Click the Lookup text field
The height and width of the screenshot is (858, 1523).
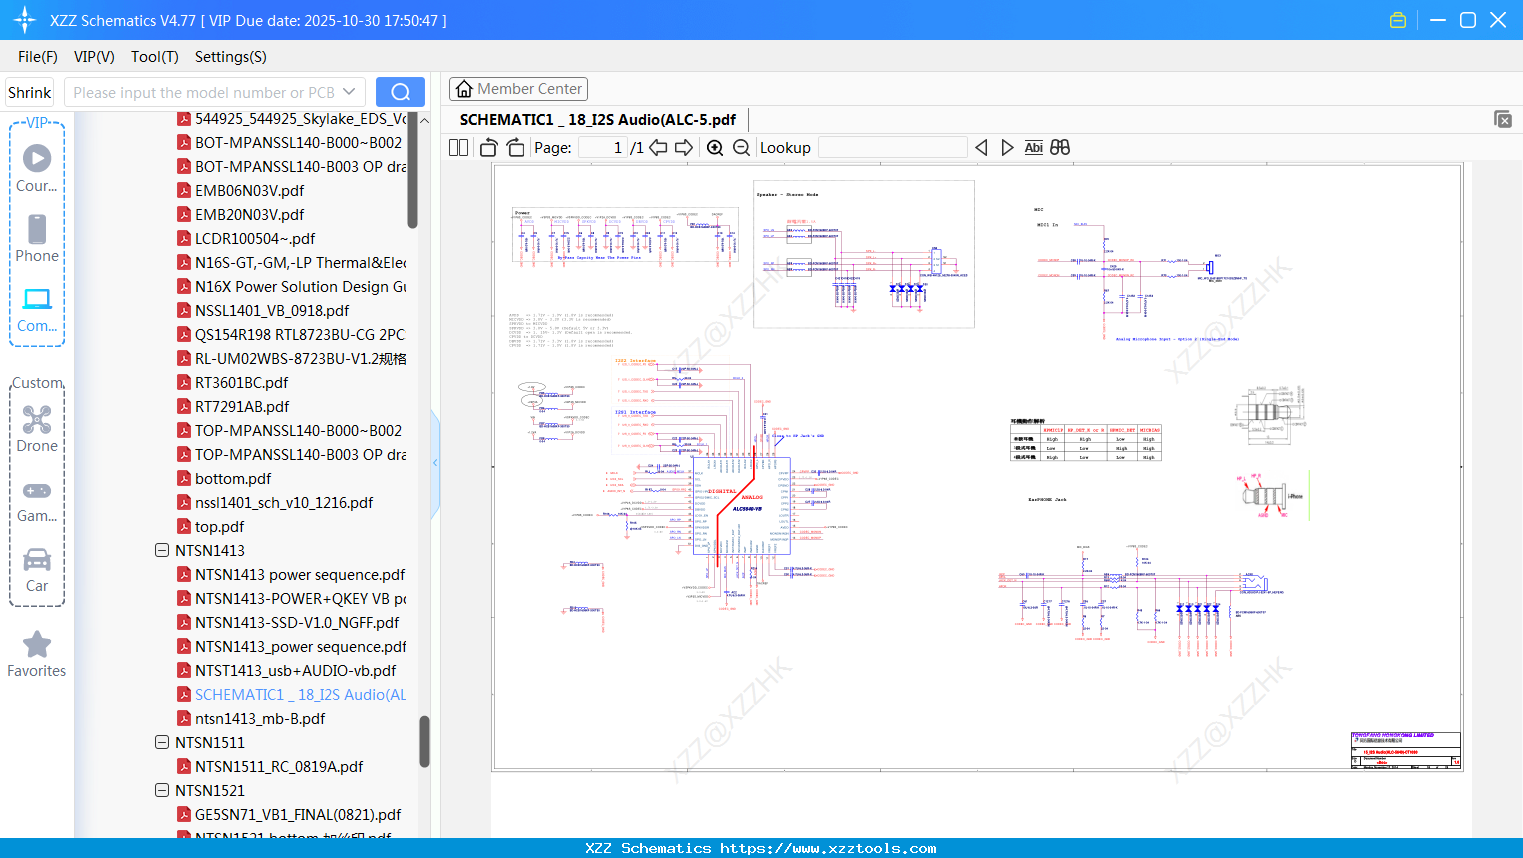tap(892, 148)
